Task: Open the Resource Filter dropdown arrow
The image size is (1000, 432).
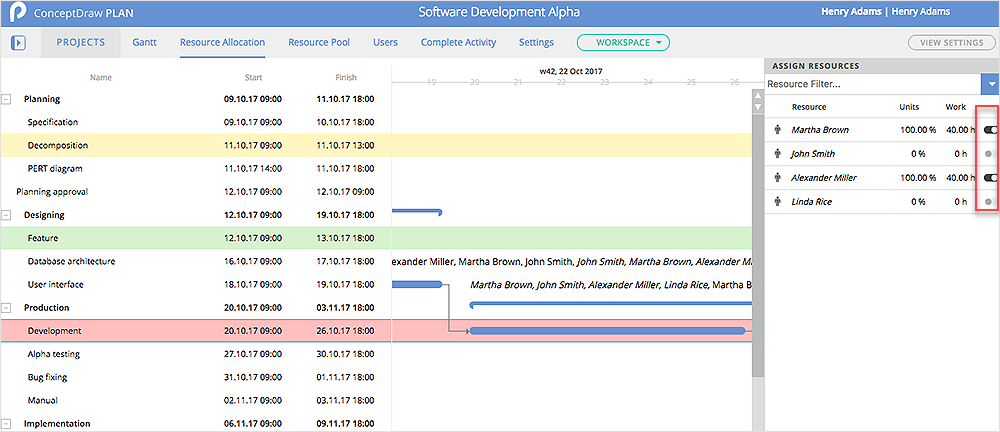Action: [990, 84]
